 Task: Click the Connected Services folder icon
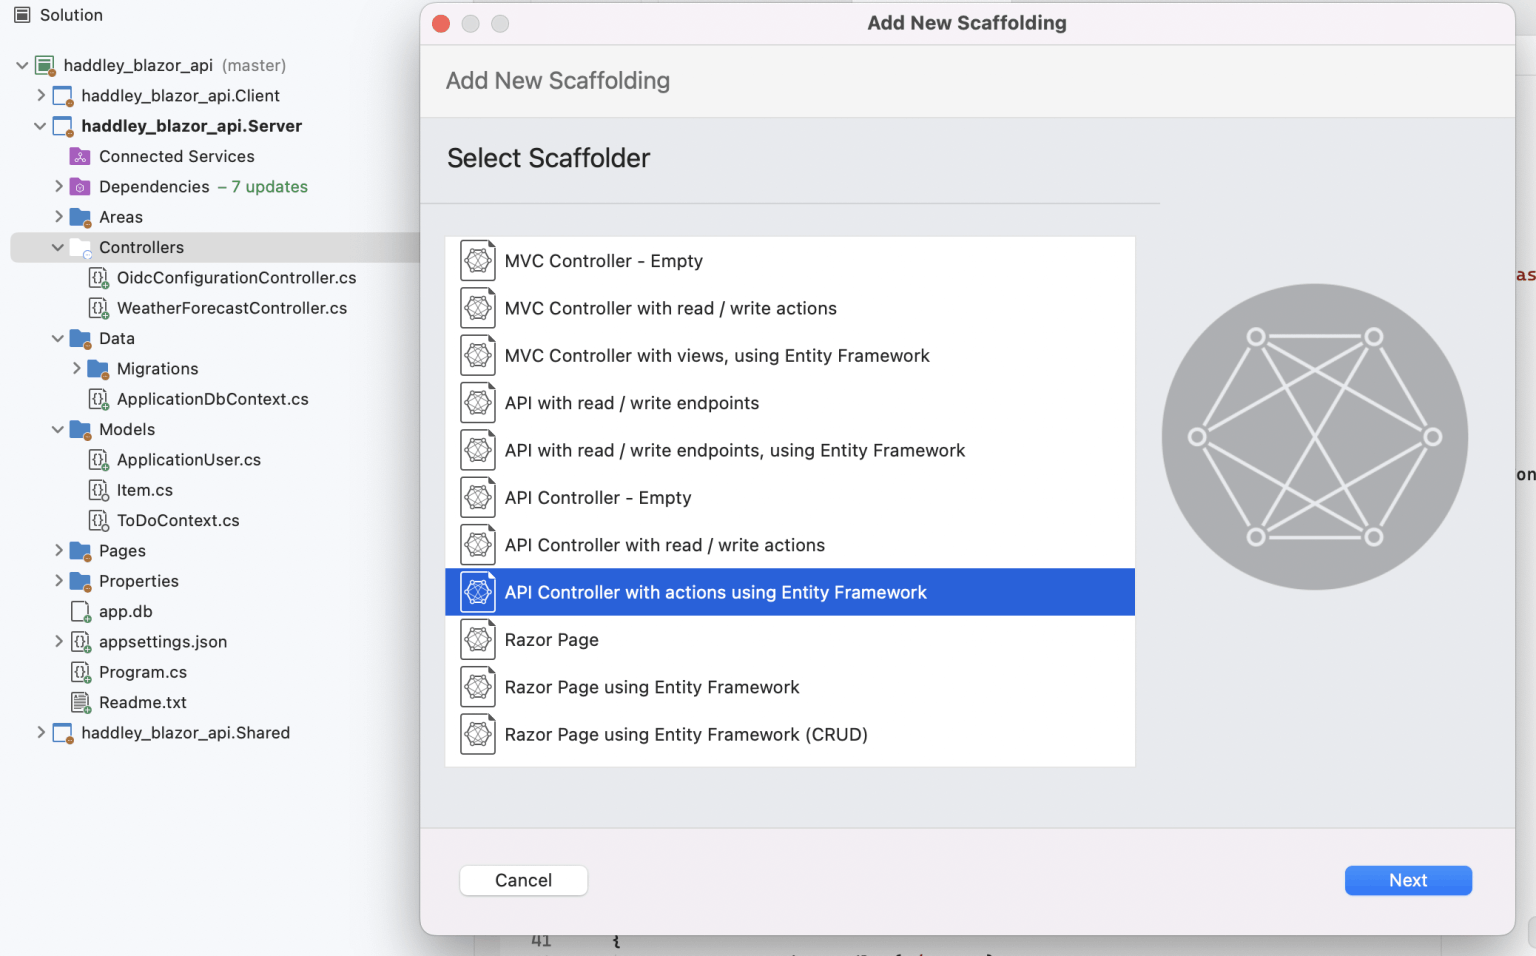80,156
